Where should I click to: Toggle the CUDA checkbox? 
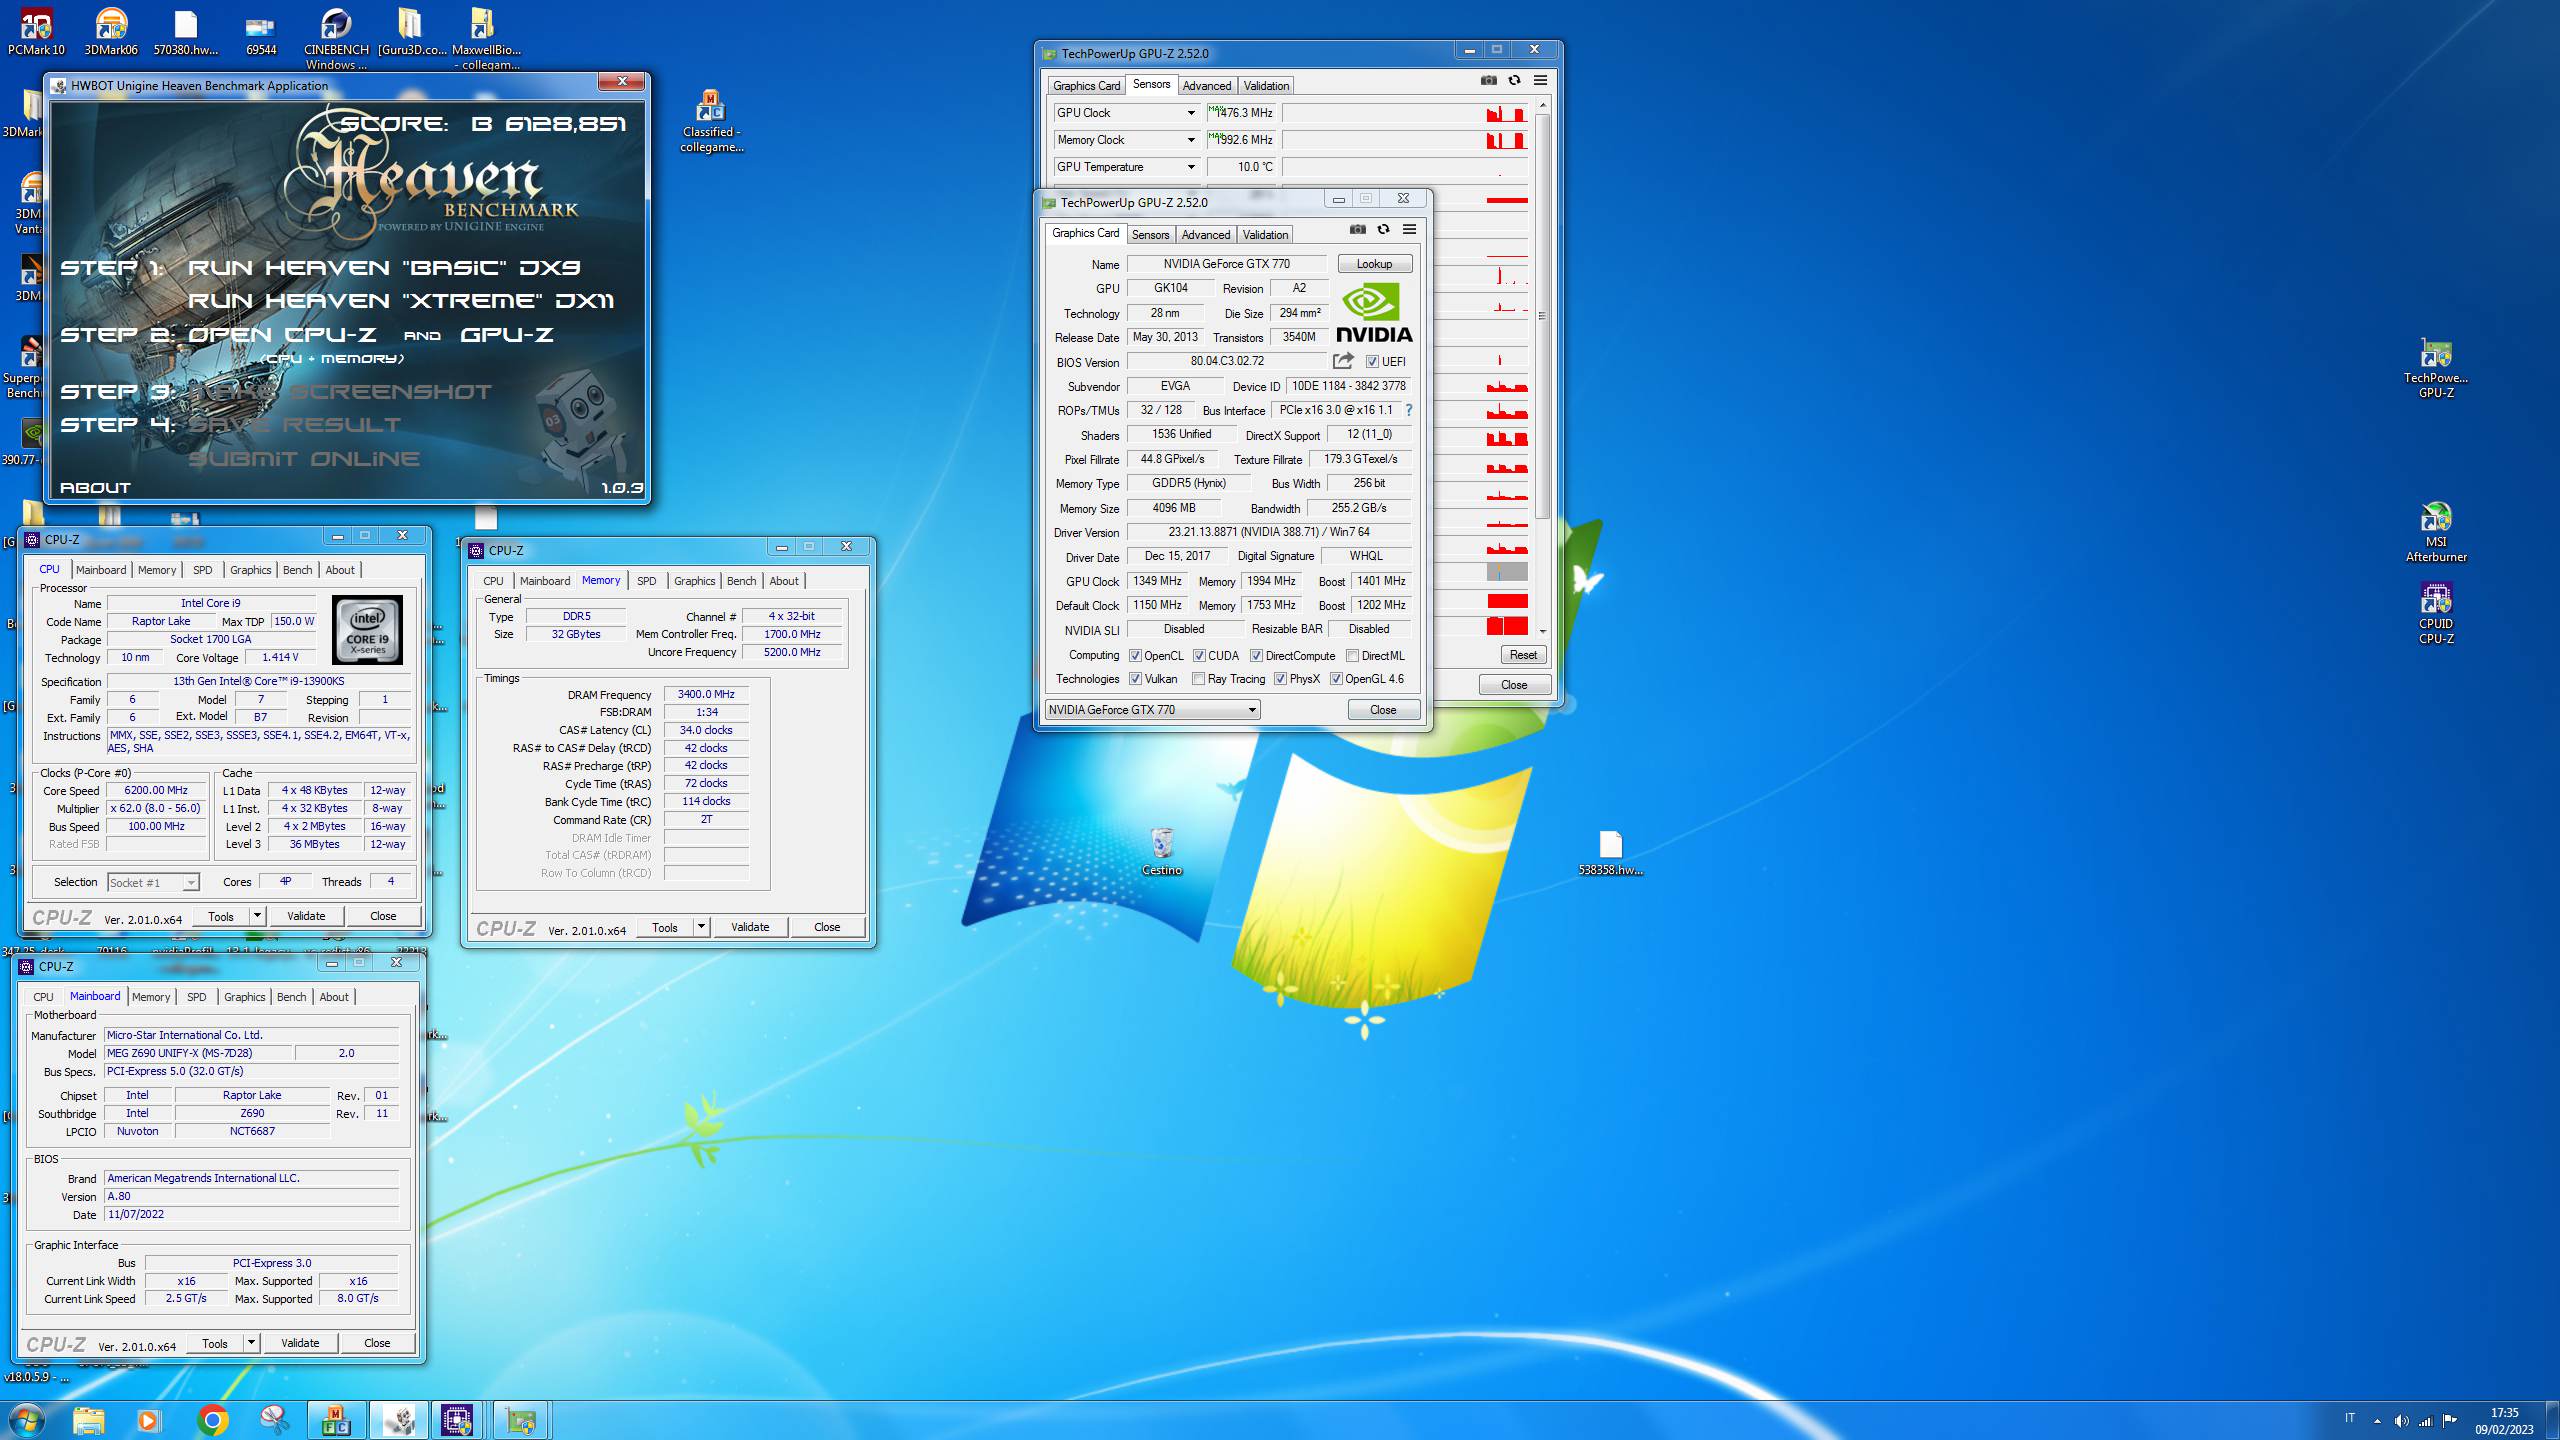[x=1199, y=656]
